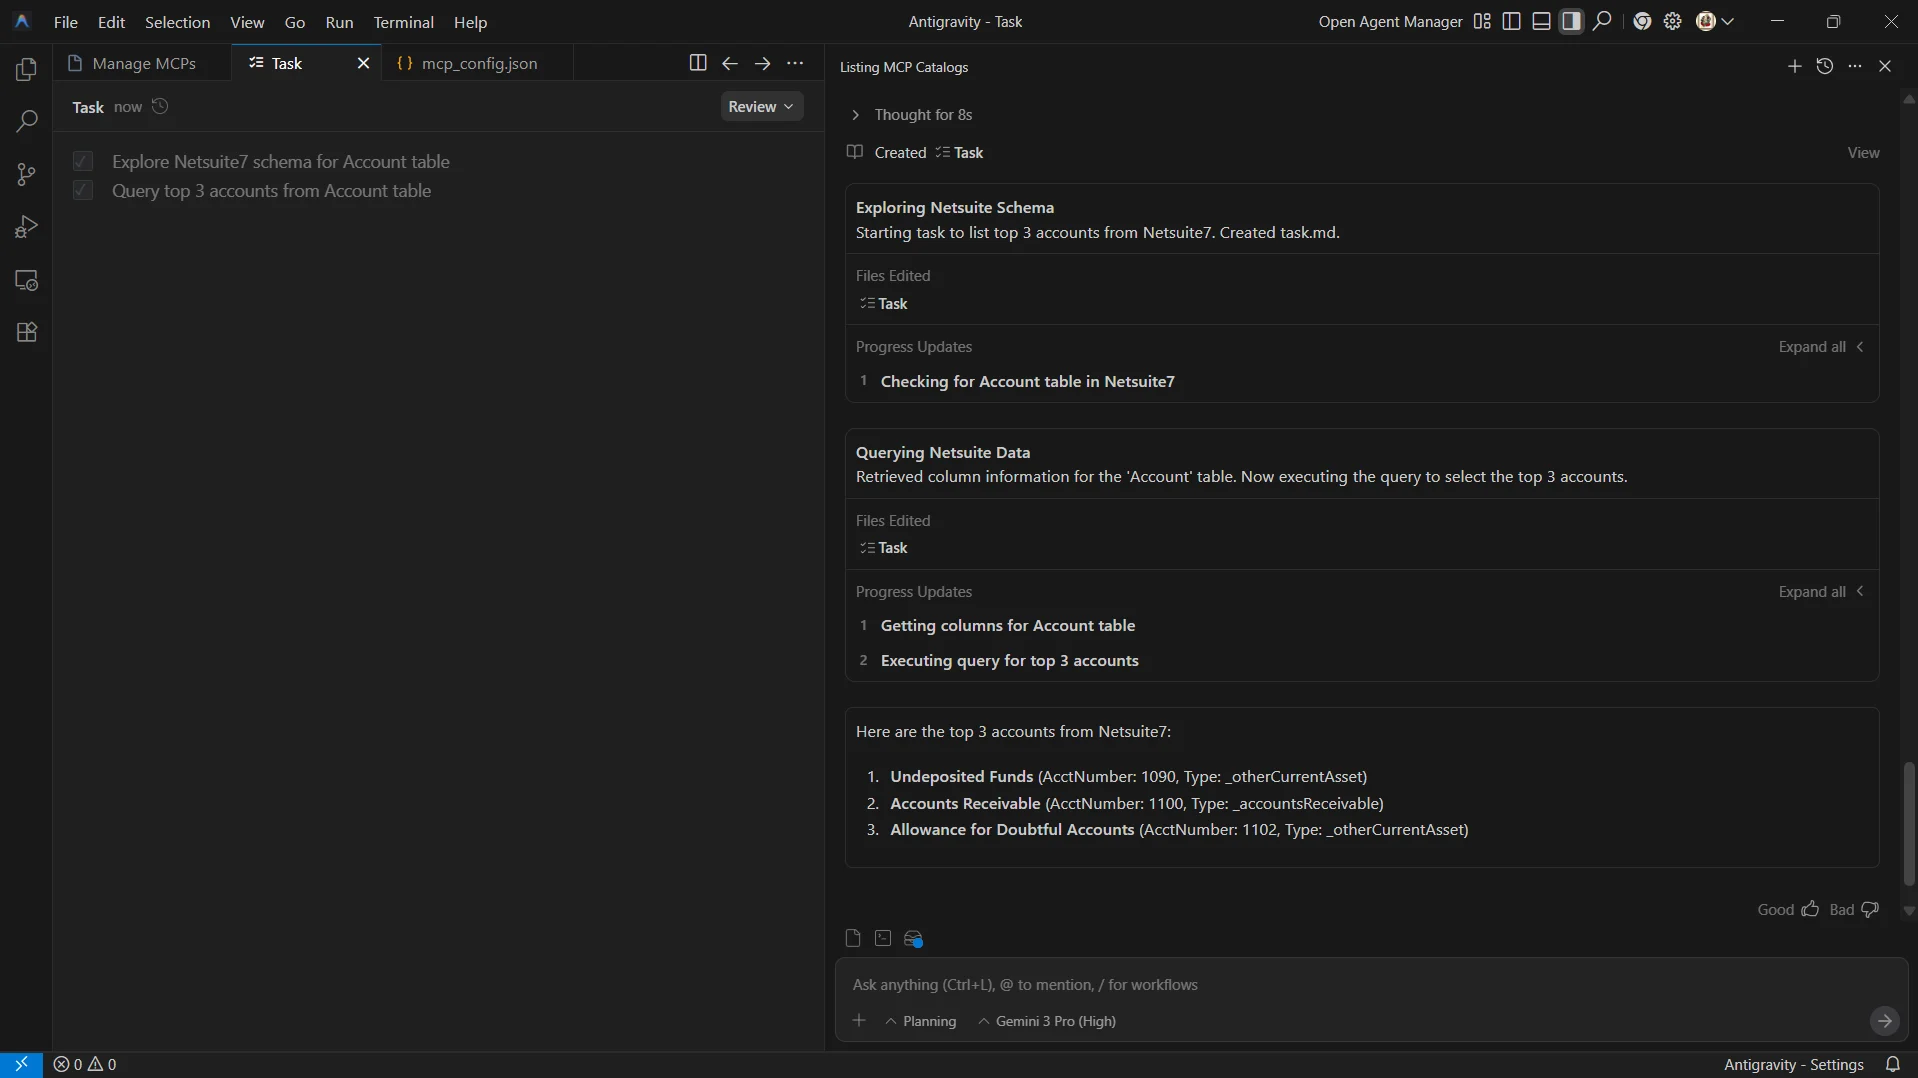Toggle the secondary side bar layout icon
The height and width of the screenshot is (1078, 1918).
pos(1571,22)
